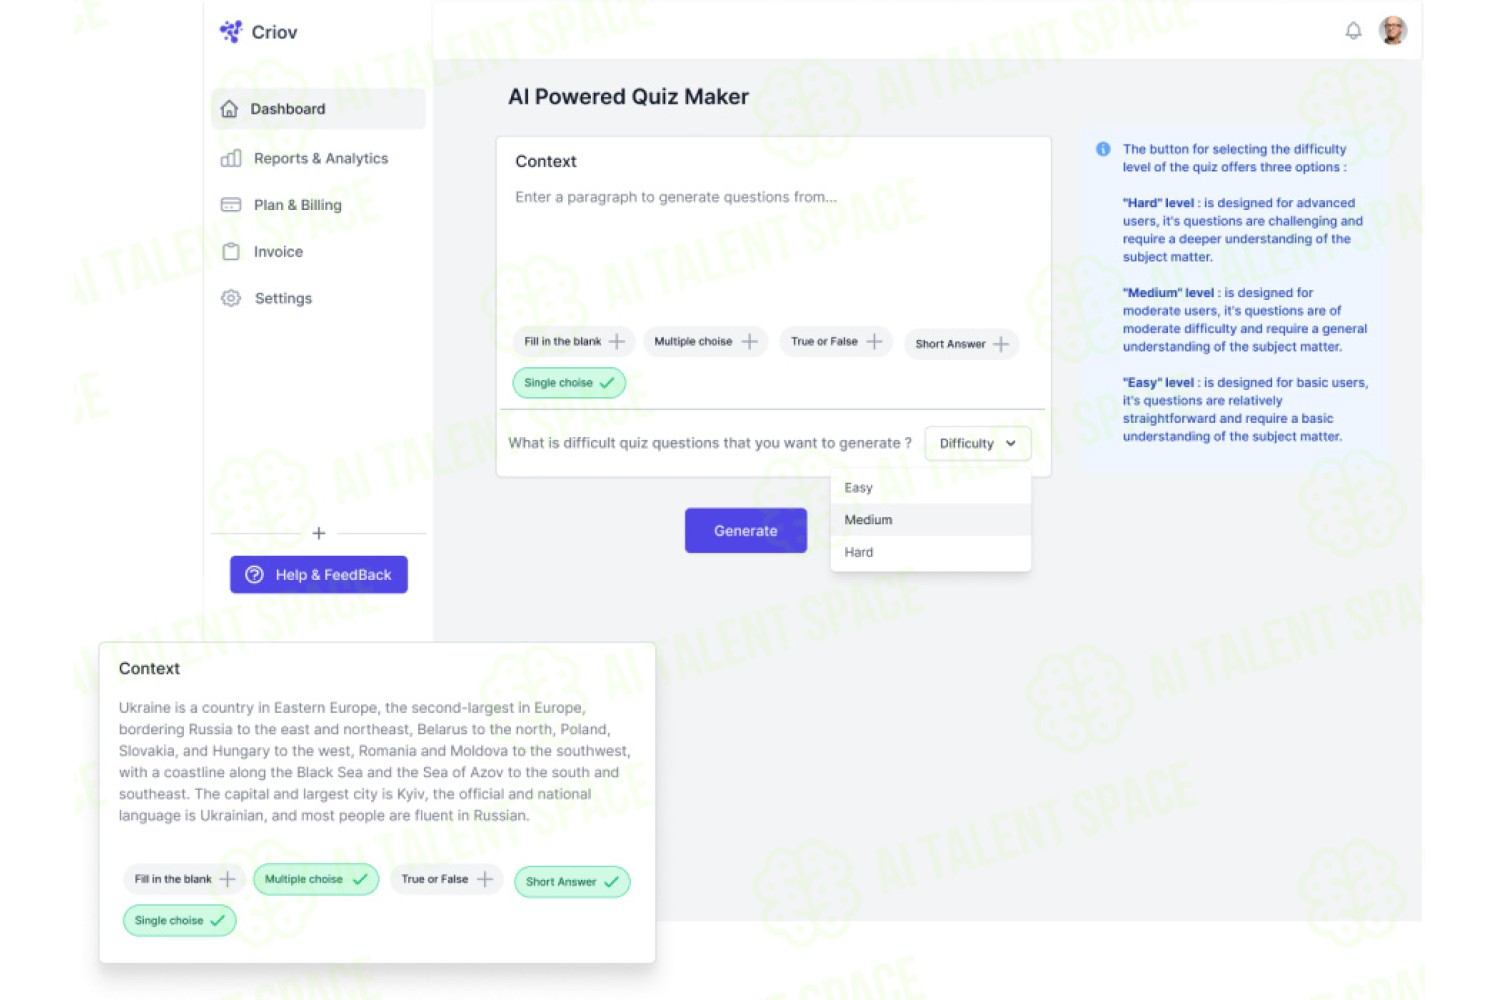Click the blue info icon beside difficulty description

[x=1103, y=149]
